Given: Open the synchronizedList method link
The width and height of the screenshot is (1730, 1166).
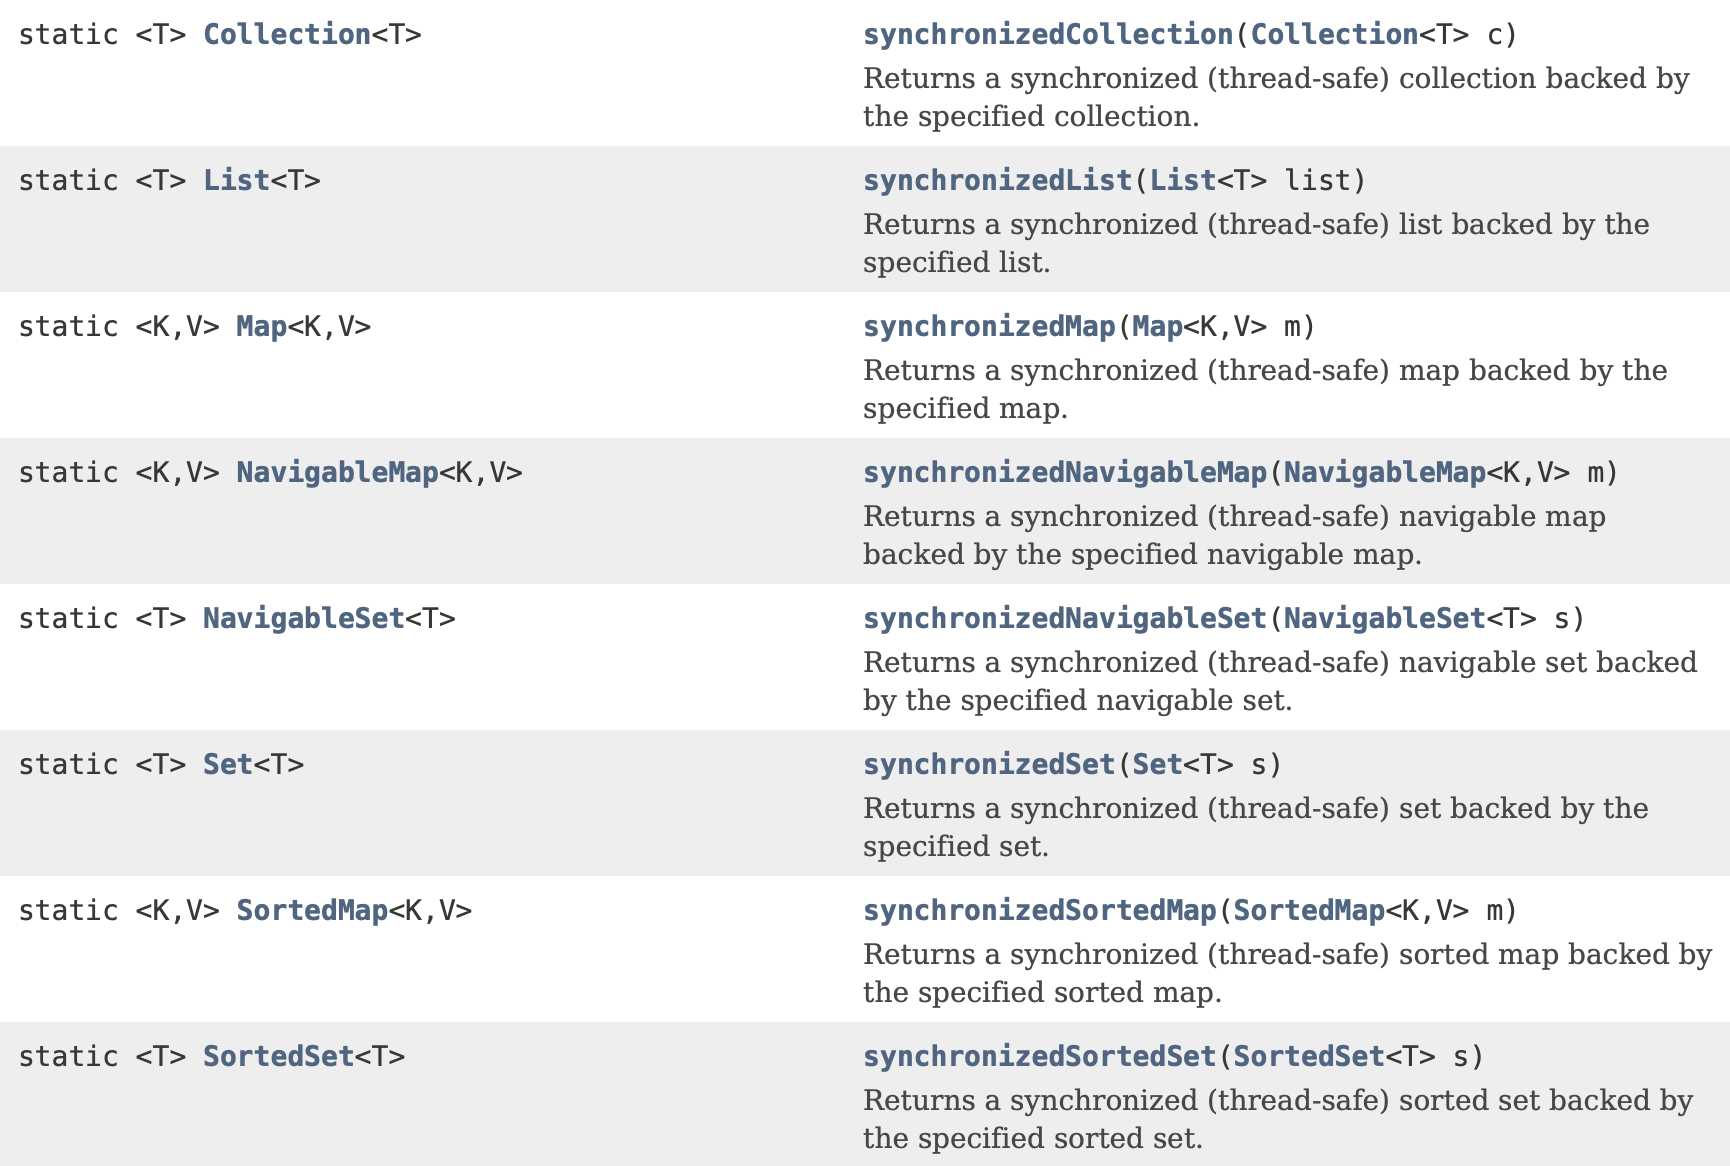Looking at the screenshot, I should point(997,180).
